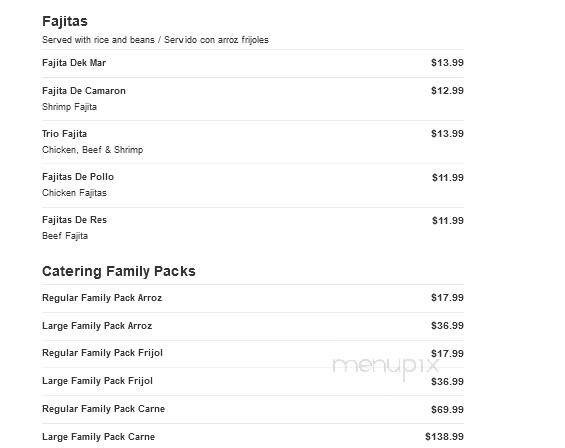
Task: Click the Chicken, Beef & Shrimp description
Action: pyautogui.click(x=93, y=150)
